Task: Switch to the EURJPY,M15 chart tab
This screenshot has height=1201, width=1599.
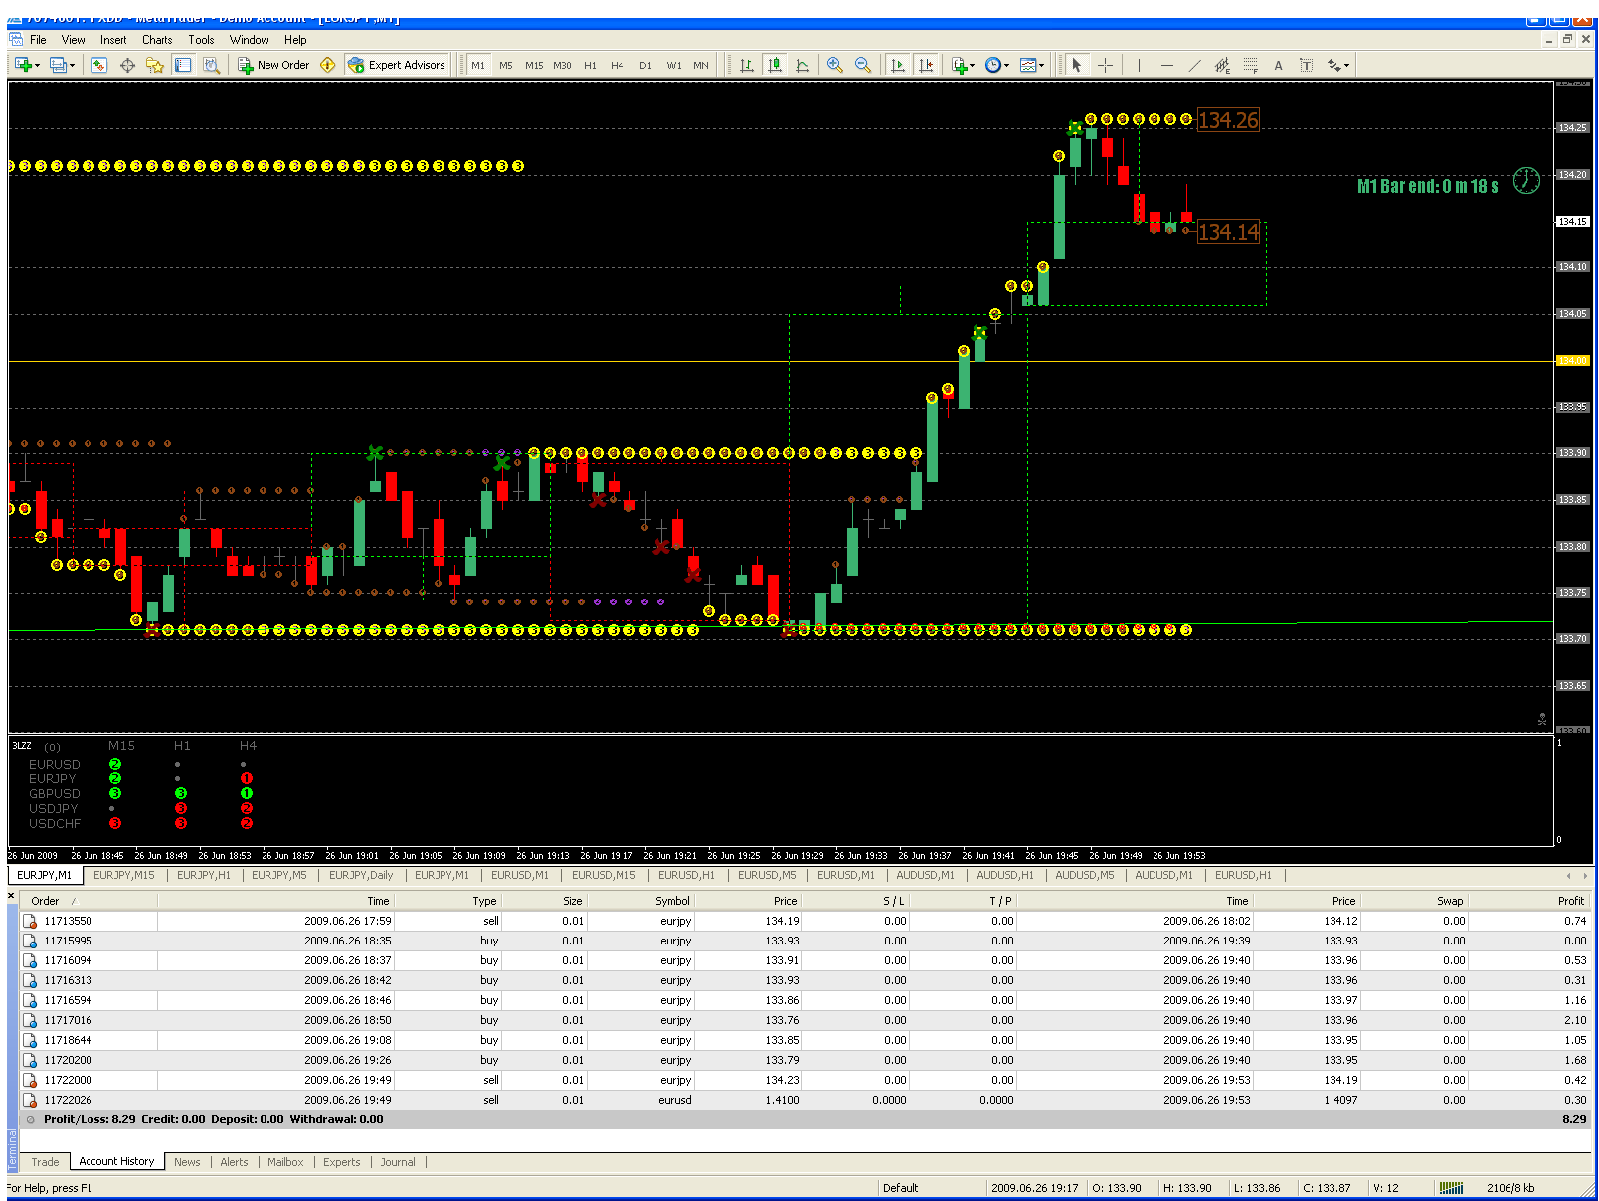Action: click(x=124, y=875)
